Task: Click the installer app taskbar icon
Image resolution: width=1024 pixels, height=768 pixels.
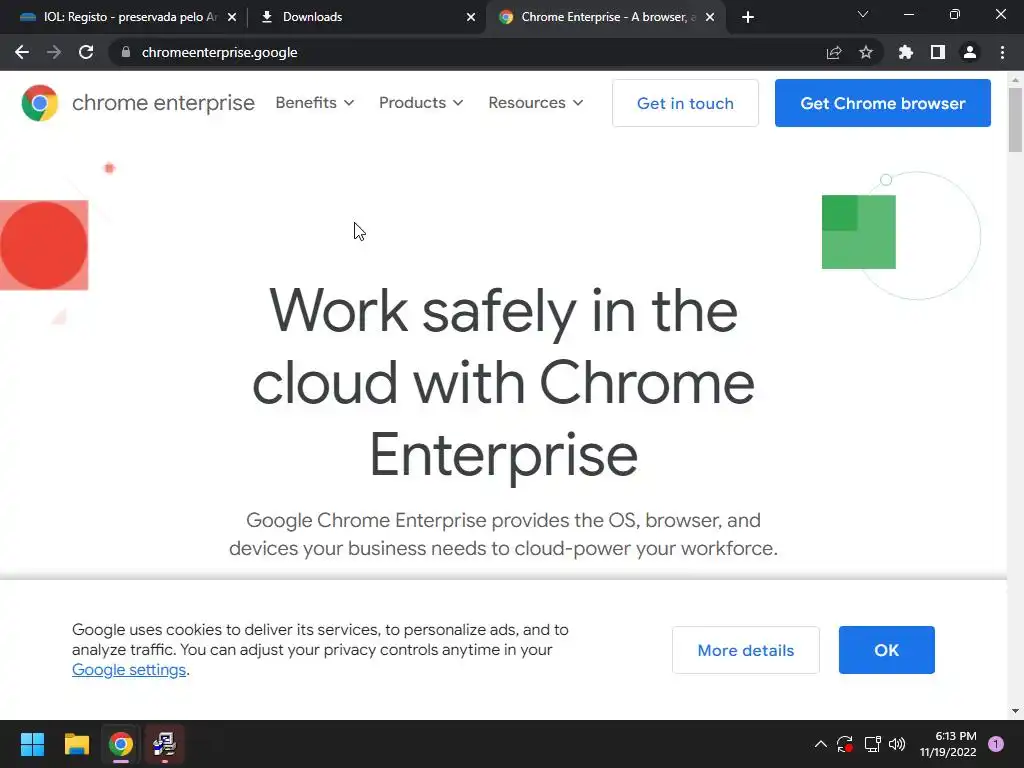Action: click(x=165, y=744)
